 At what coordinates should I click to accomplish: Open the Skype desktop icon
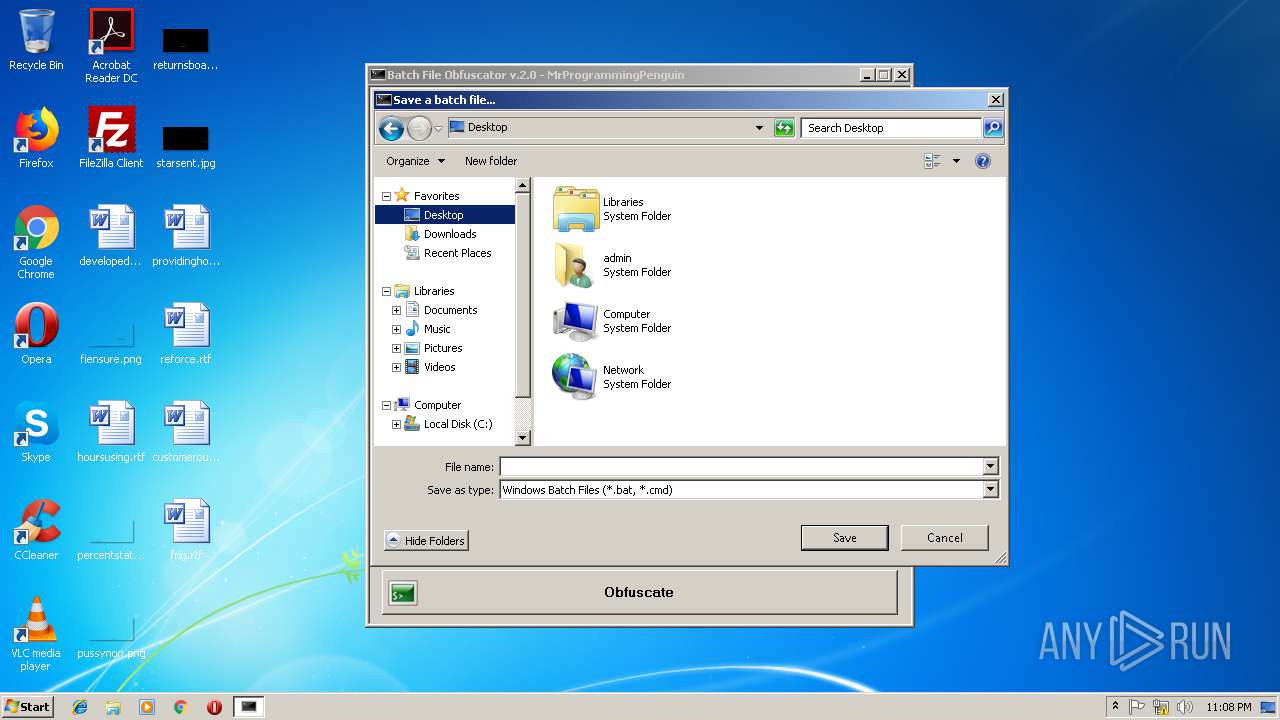click(36, 432)
